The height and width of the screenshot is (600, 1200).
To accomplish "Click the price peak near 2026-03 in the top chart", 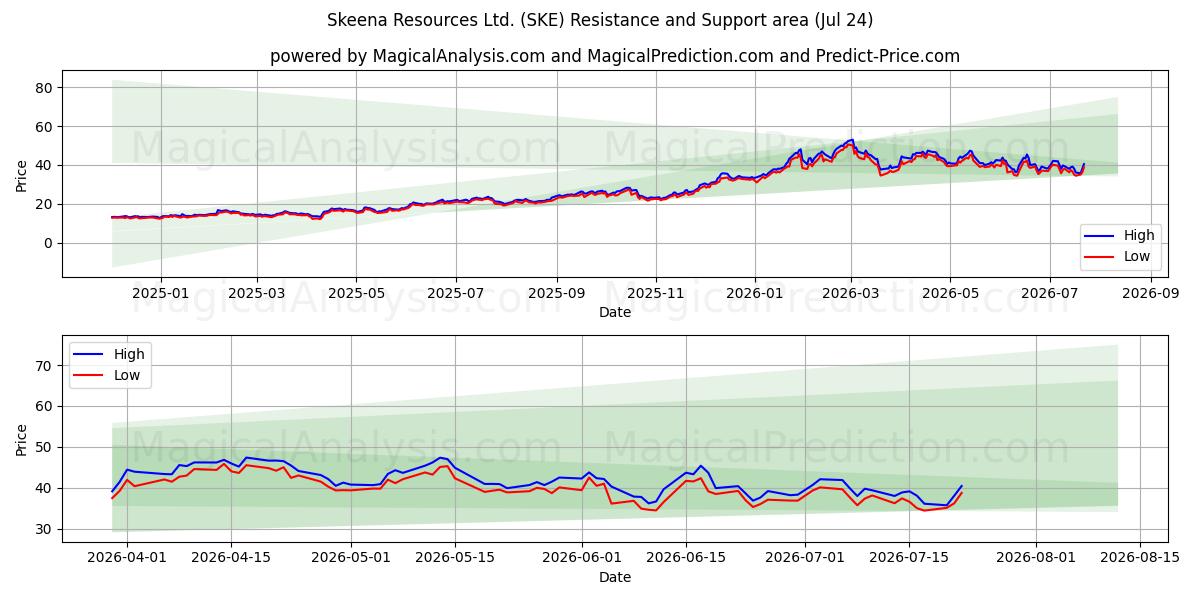I will click(x=851, y=140).
